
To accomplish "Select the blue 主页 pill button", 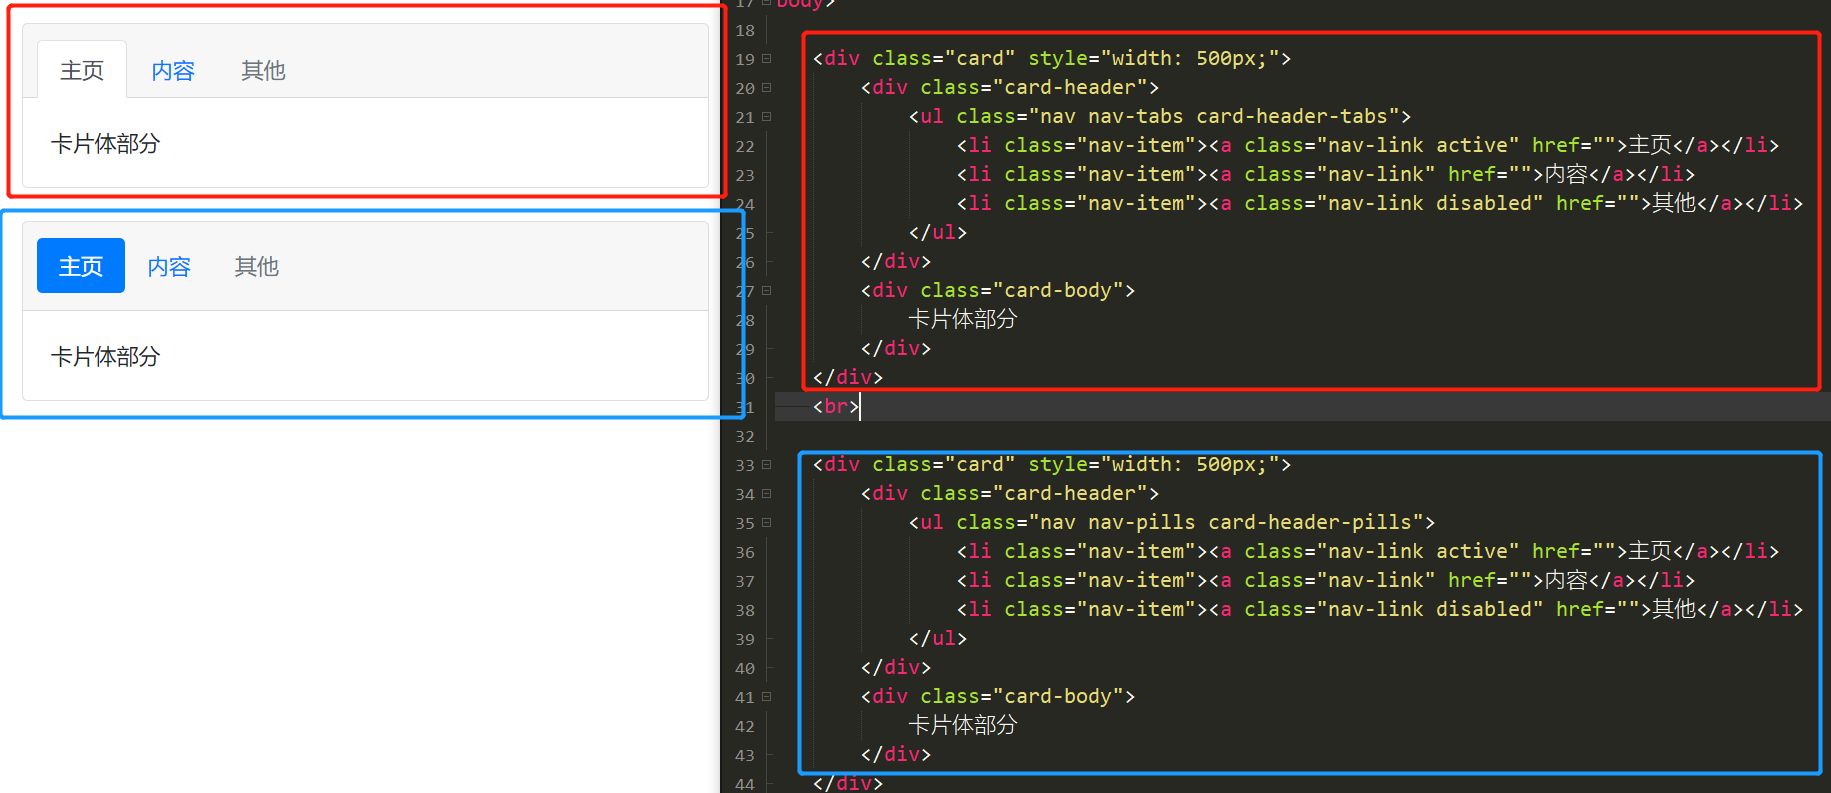I will click(81, 266).
